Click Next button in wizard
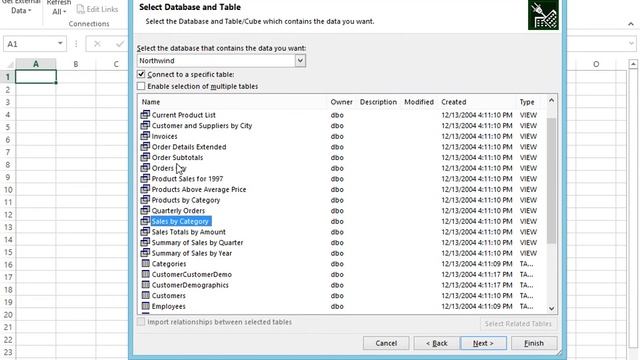The height and width of the screenshot is (360, 640). [483, 343]
